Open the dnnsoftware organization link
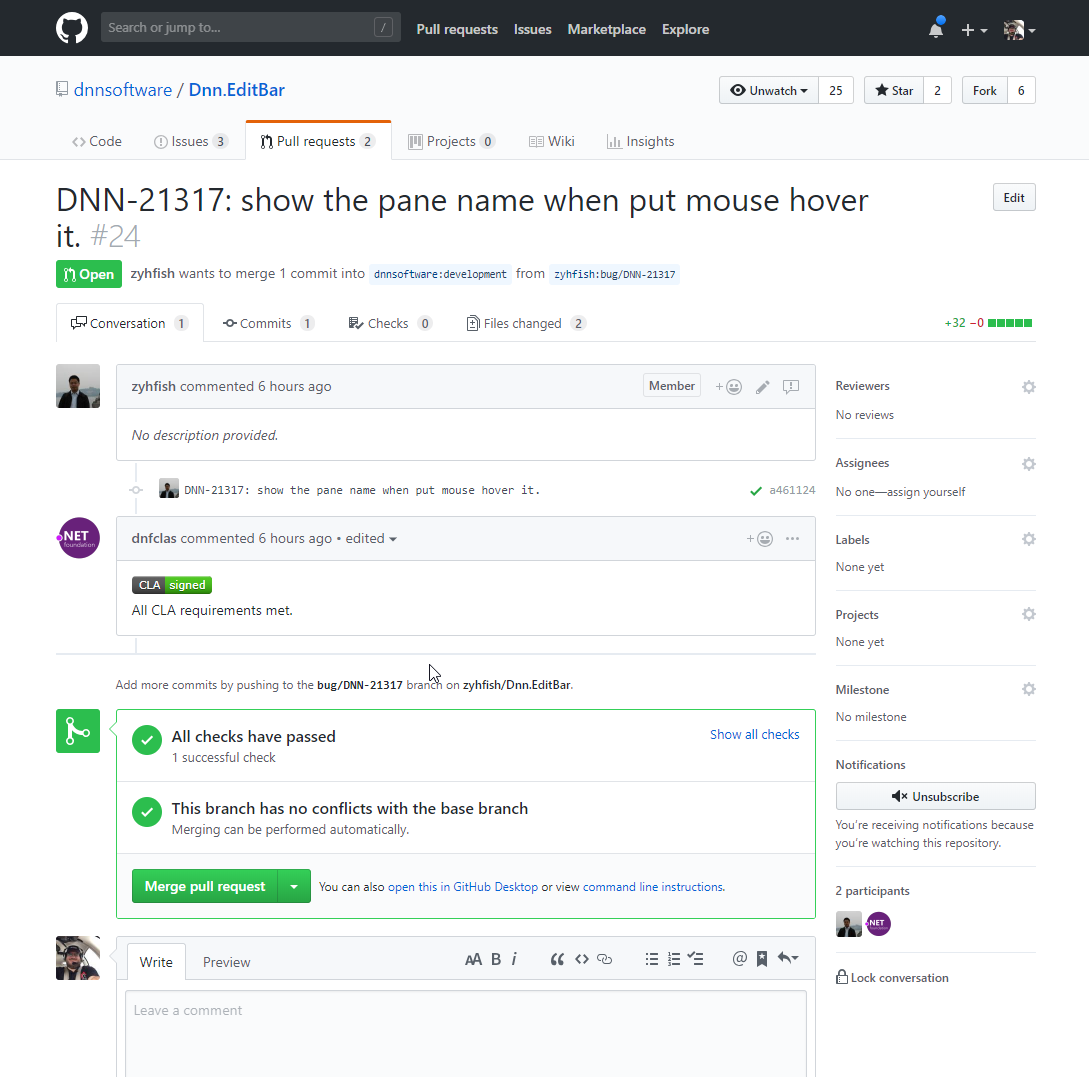 click(123, 90)
